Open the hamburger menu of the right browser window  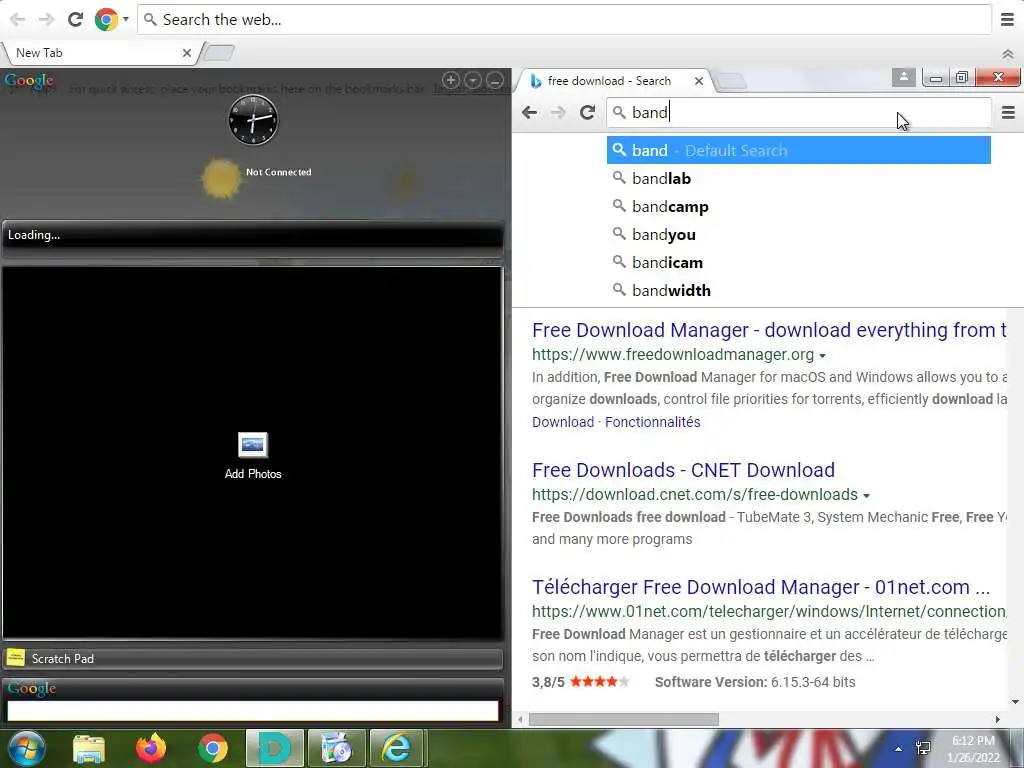click(x=1008, y=112)
